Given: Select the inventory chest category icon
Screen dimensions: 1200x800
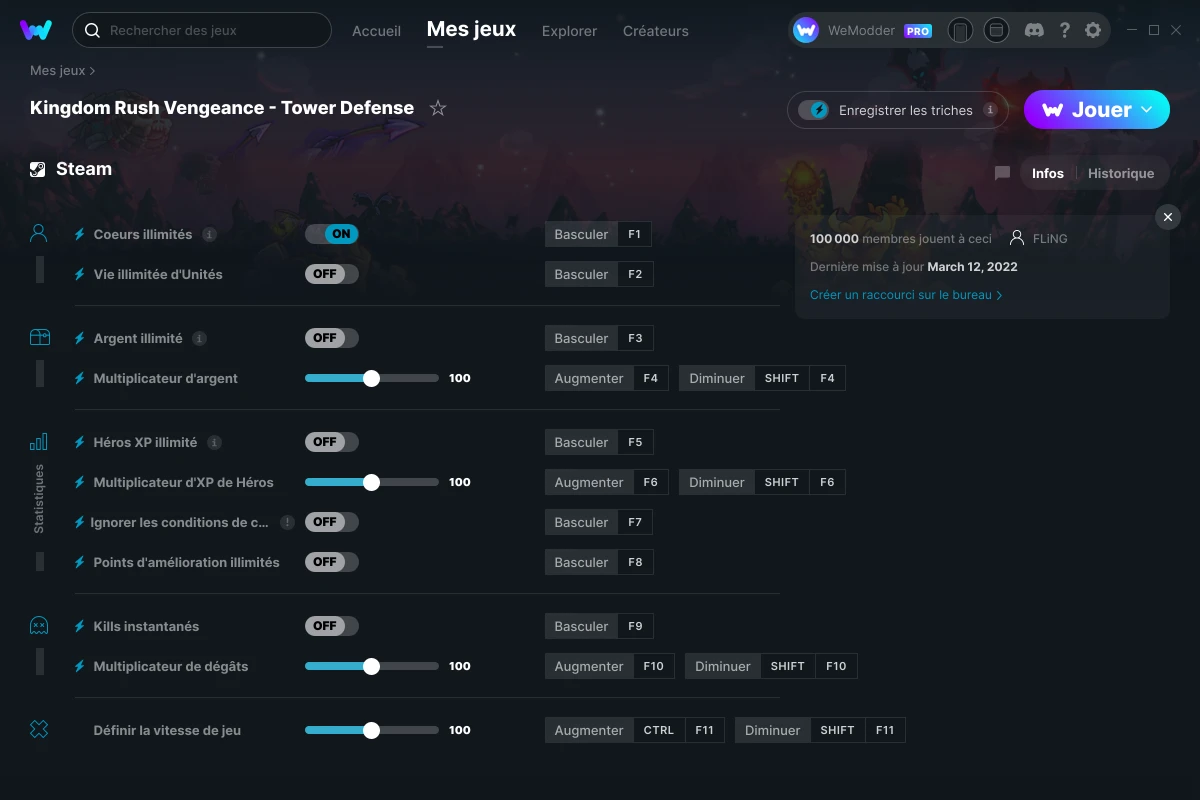Looking at the screenshot, I should tap(39, 338).
